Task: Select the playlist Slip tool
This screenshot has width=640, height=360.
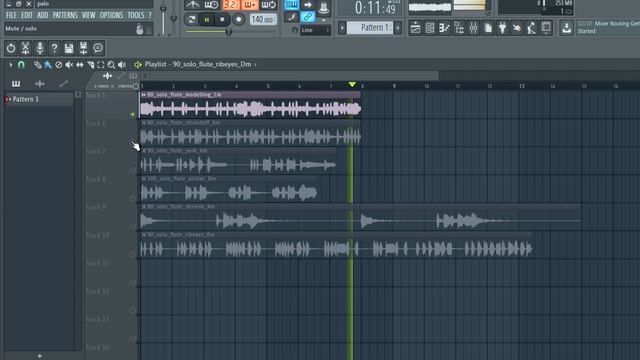Action: [x=80, y=64]
